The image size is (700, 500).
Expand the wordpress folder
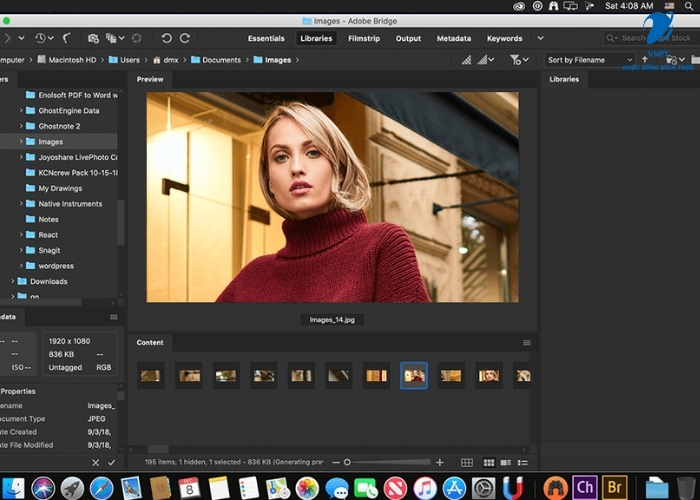[x=21, y=266]
